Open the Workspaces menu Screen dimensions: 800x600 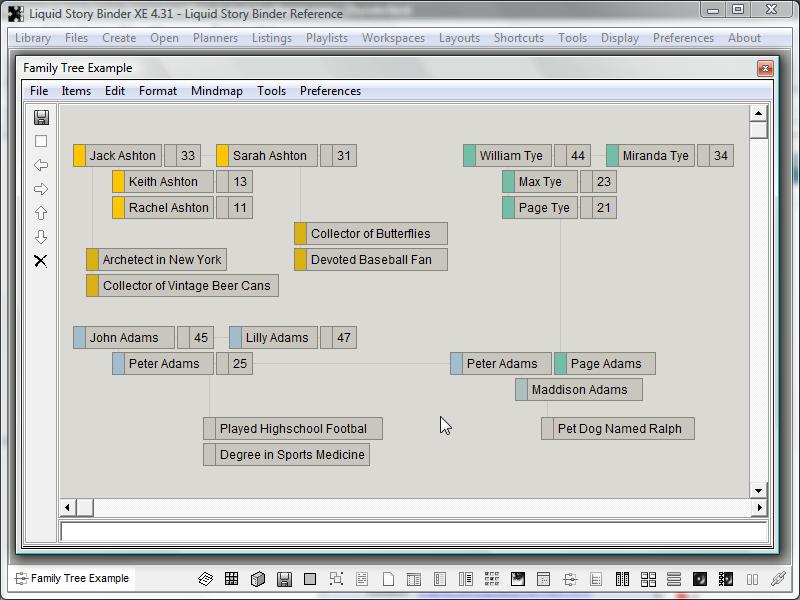pyautogui.click(x=393, y=38)
